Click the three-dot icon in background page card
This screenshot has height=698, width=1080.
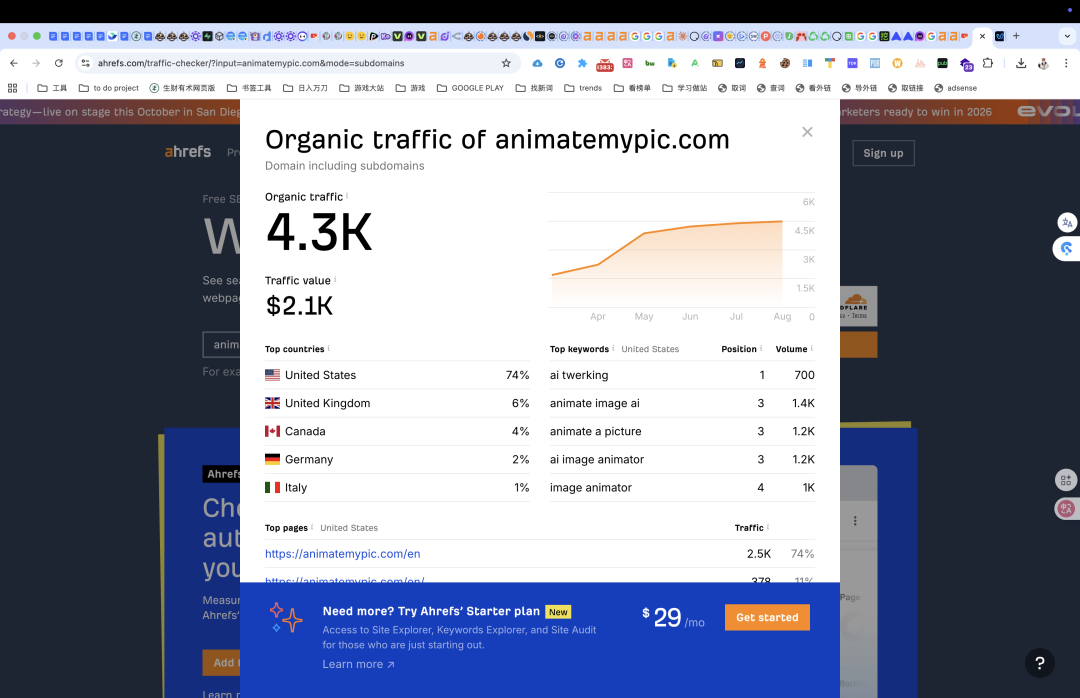pyautogui.click(x=855, y=521)
